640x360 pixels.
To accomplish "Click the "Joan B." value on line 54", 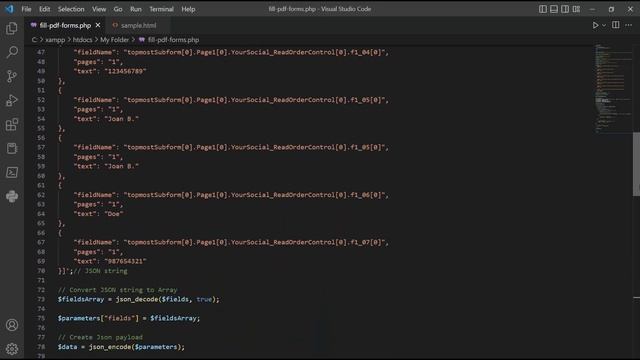I will pyautogui.click(x=122, y=119).
